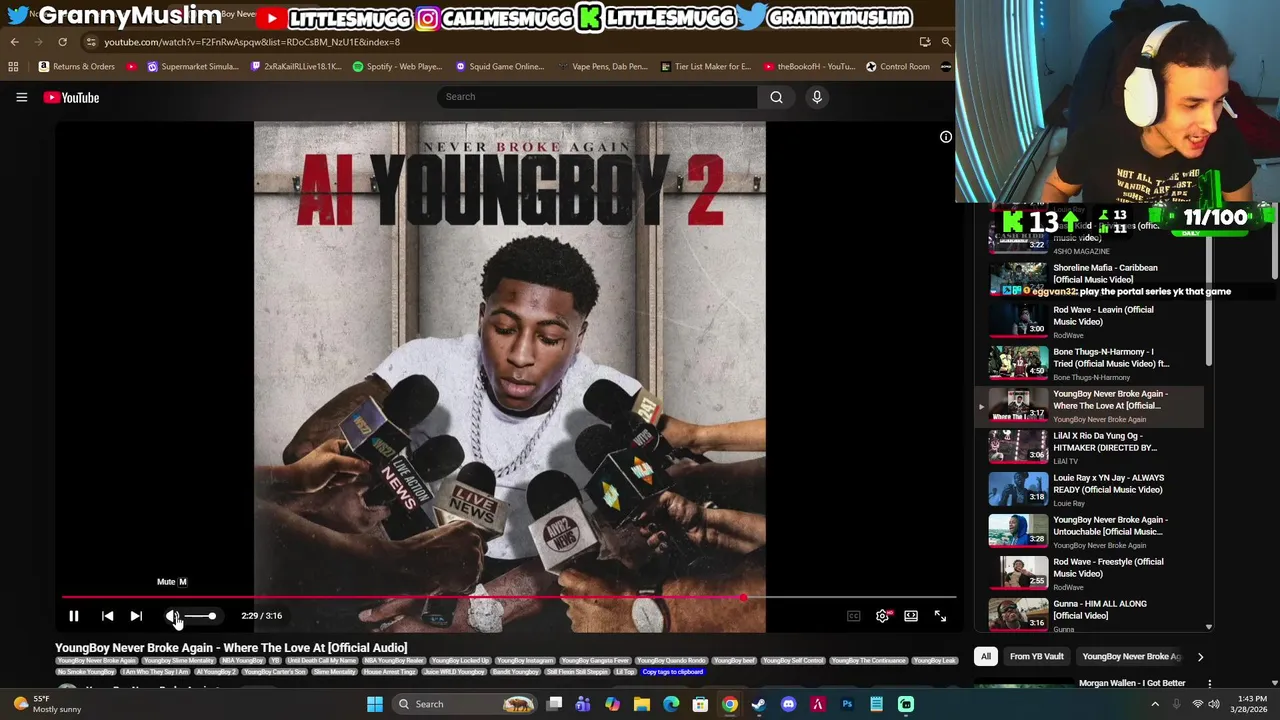Screen dimensions: 1280x720
Task: Click the video title text
Action: [231, 648]
